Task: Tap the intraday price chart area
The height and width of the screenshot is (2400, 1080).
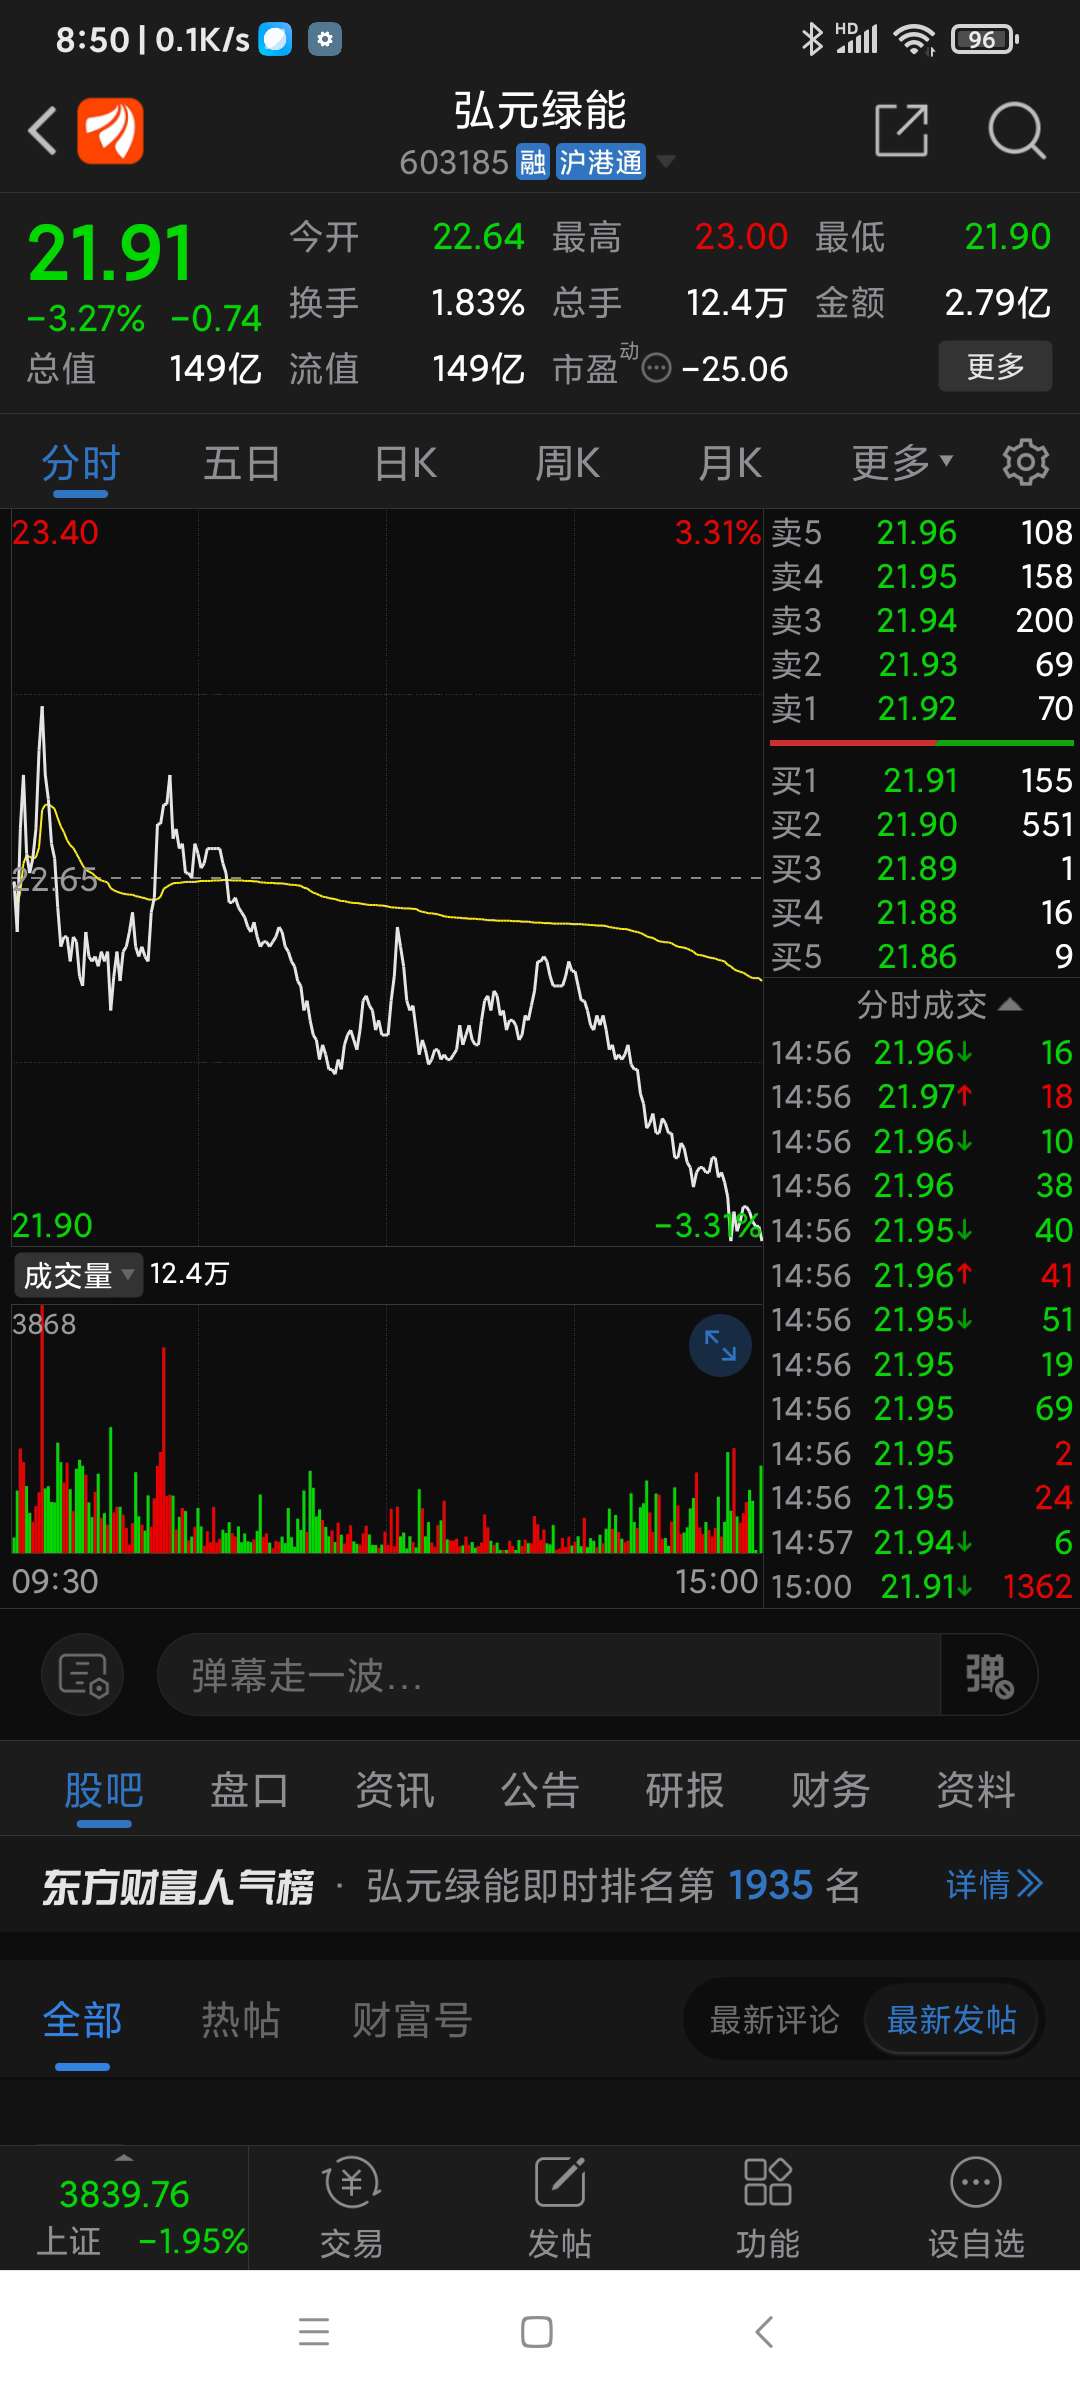Action: [x=387, y=877]
